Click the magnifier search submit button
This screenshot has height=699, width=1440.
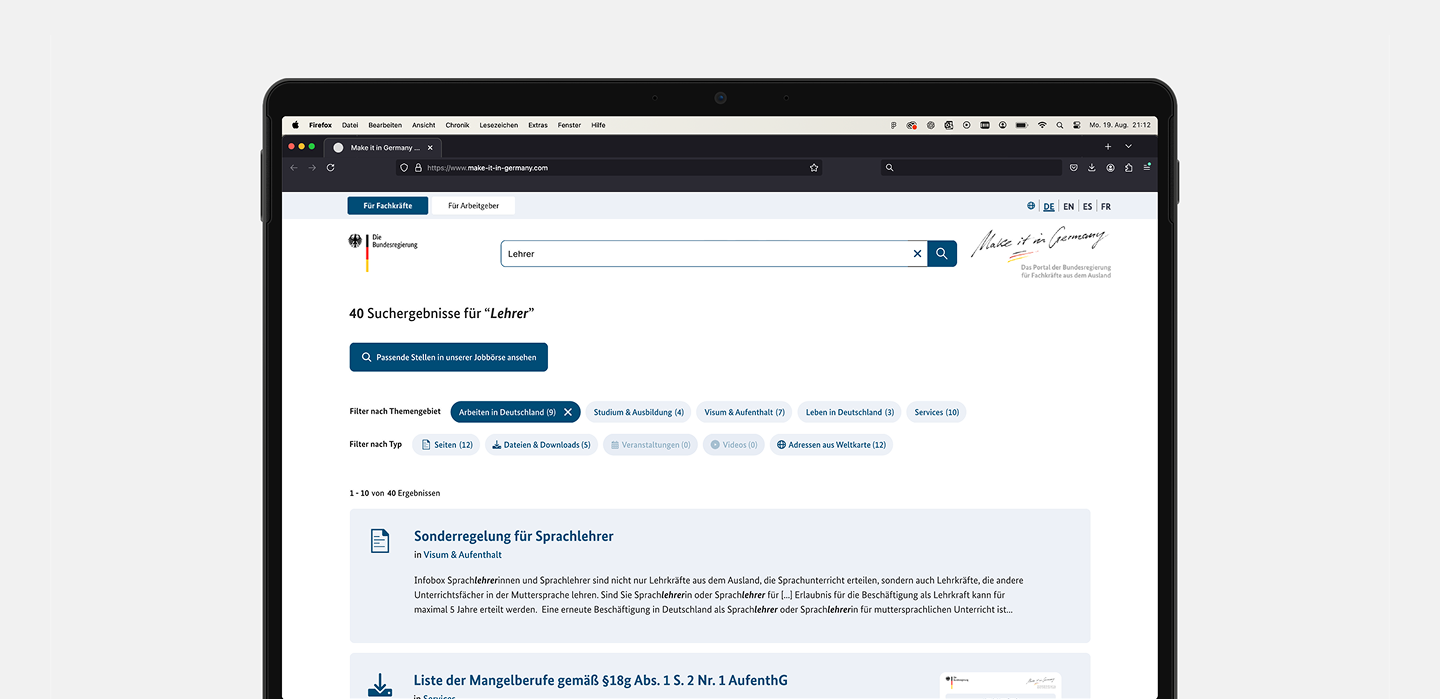point(941,254)
